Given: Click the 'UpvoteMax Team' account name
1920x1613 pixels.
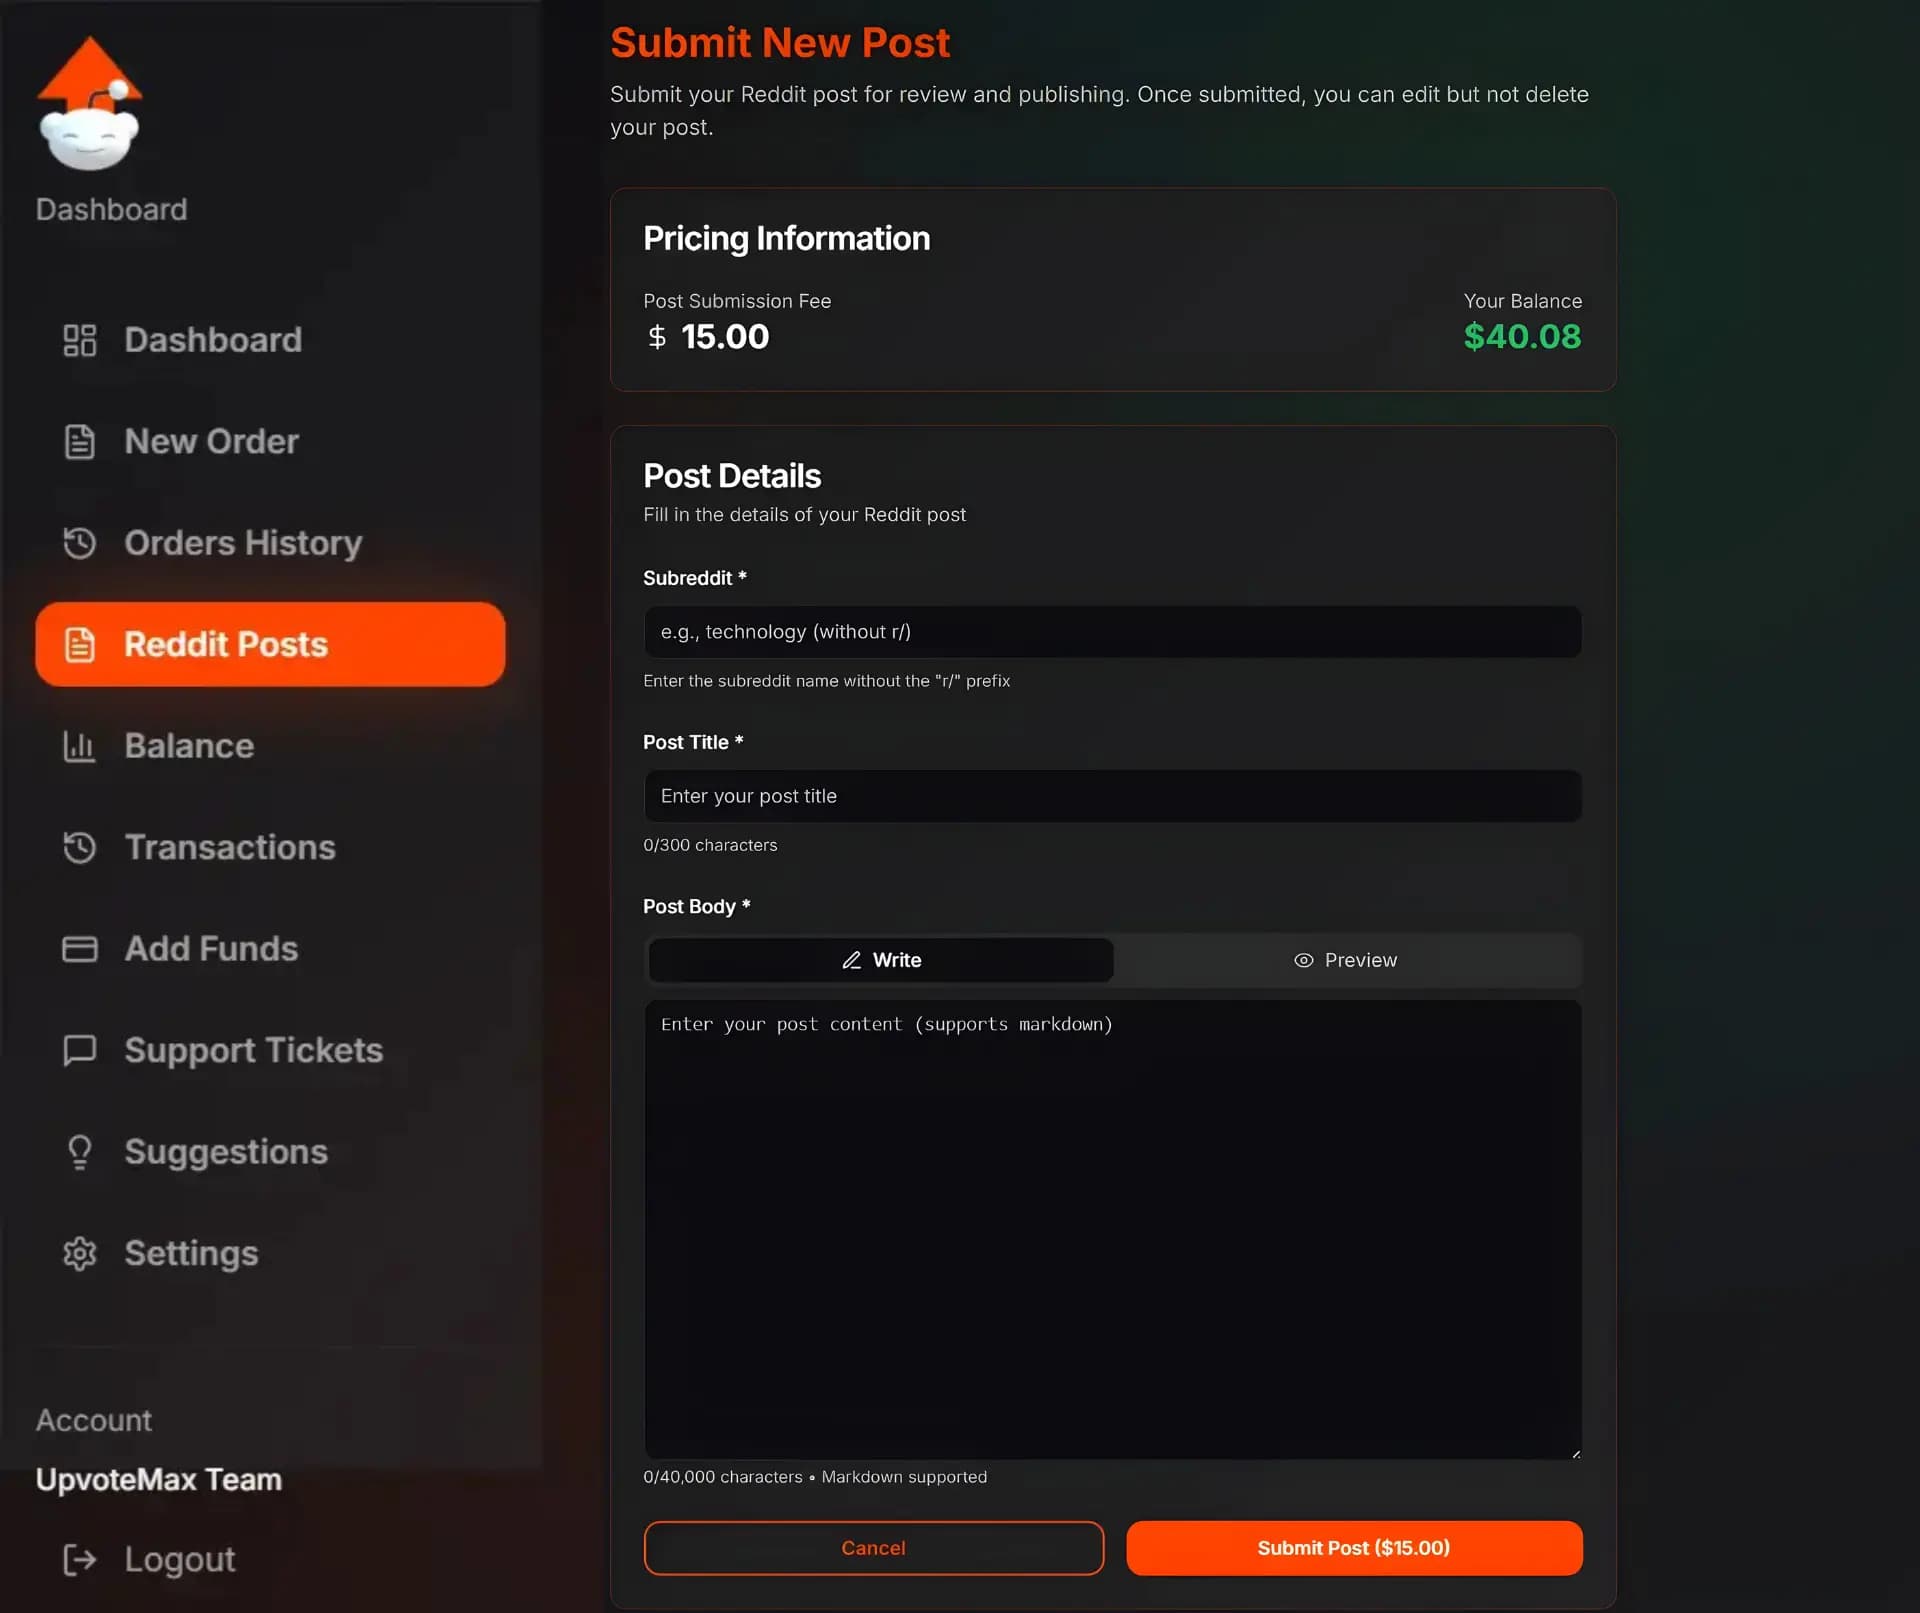Looking at the screenshot, I should coord(159,1480).
